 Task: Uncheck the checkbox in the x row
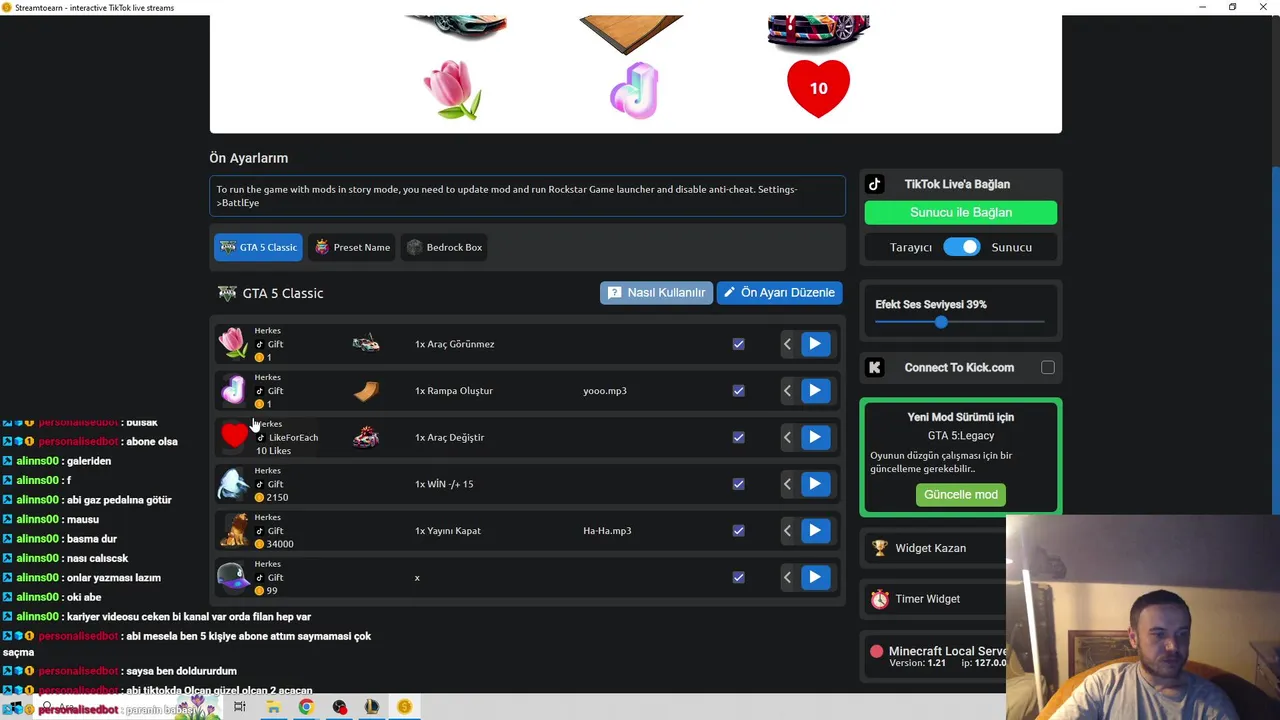pyautogui.click(x=738, y=577)
